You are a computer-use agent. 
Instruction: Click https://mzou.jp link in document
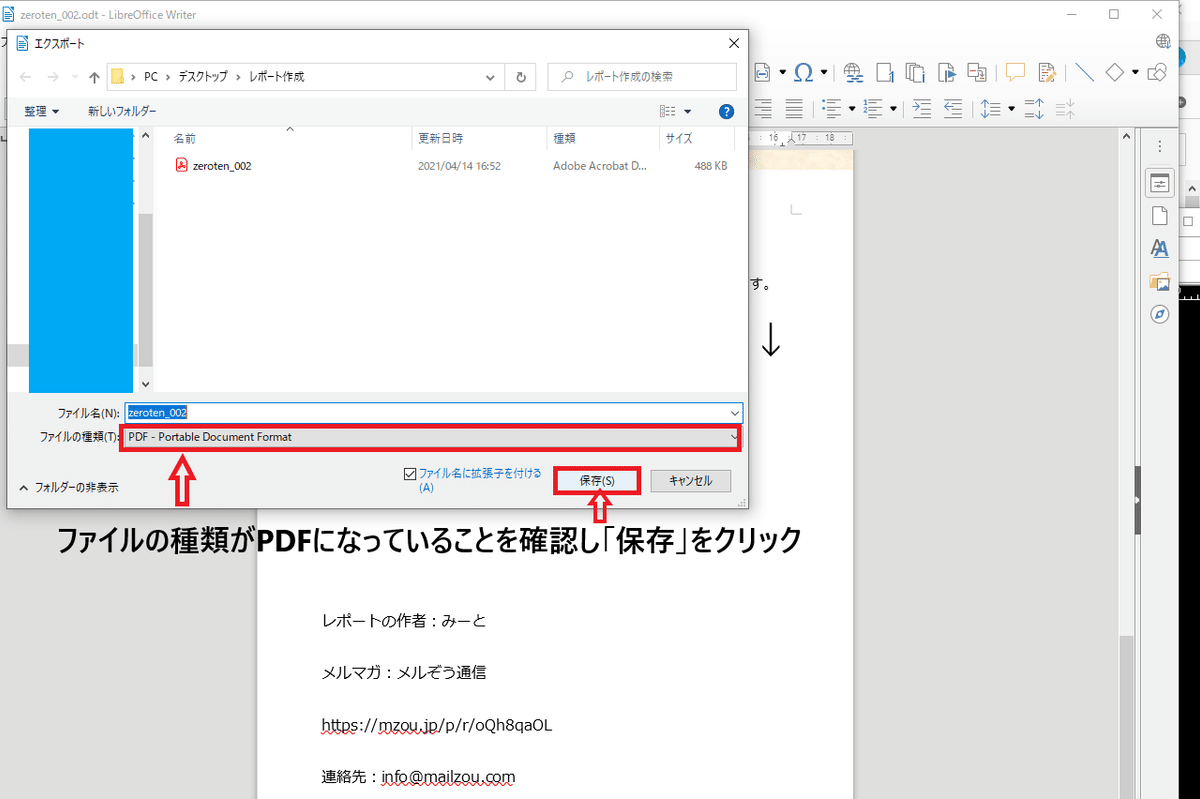coord(437,725)
